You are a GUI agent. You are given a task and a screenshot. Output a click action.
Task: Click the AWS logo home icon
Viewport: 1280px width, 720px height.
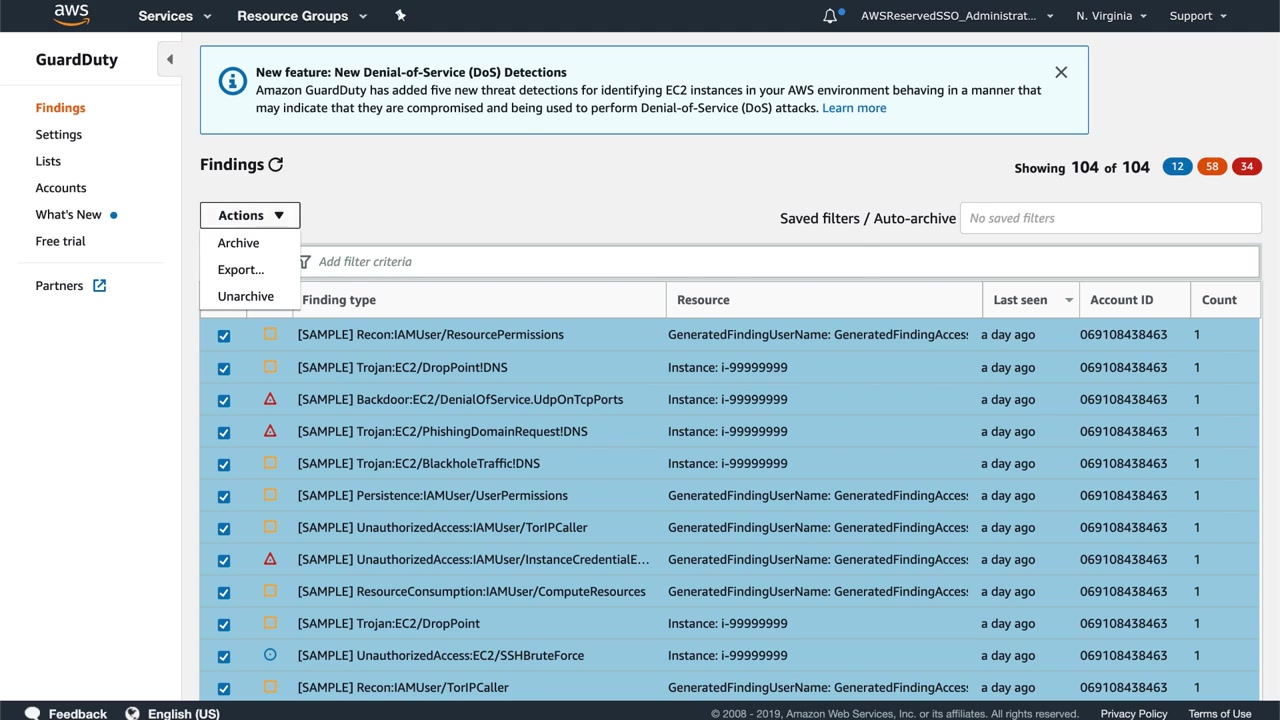71,15
